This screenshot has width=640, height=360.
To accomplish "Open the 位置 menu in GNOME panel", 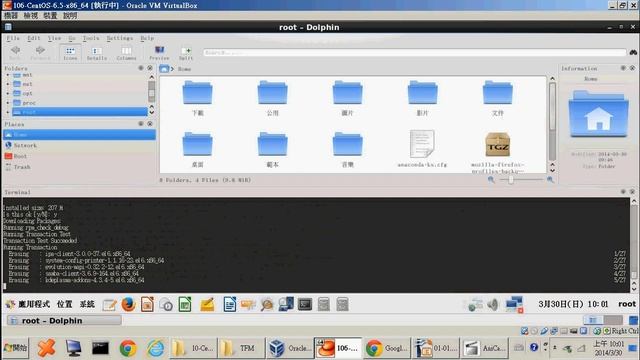I will 64,304.
